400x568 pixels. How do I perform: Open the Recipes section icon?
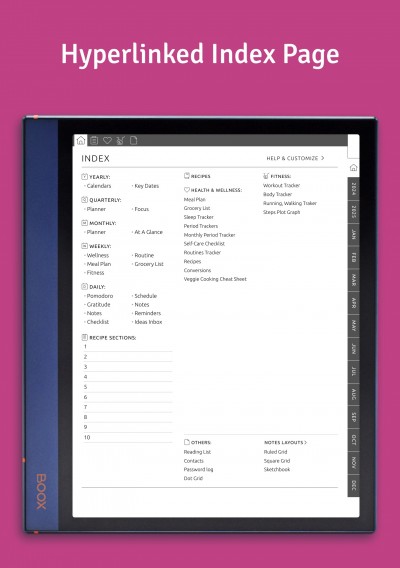[187, 176]
